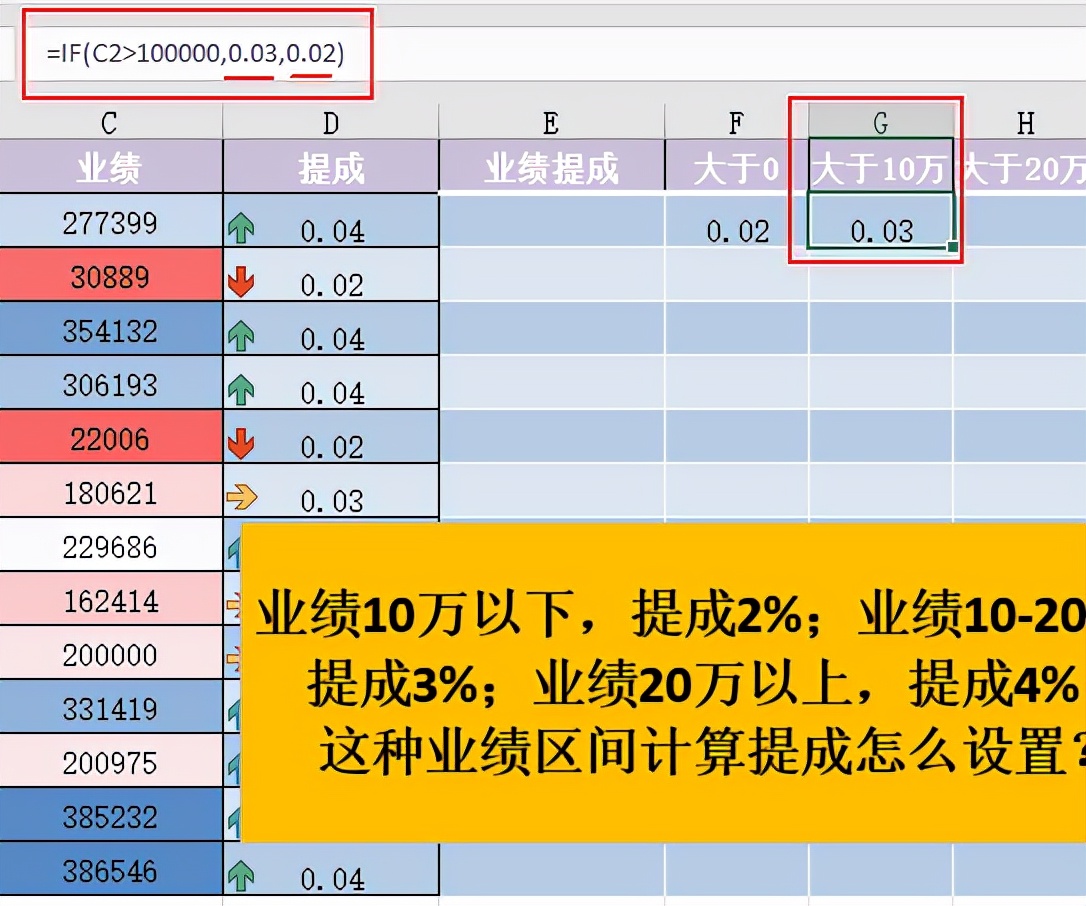Select the red cell with value 22006
Screen dimensions: 1086x906
tap(111, 436)
